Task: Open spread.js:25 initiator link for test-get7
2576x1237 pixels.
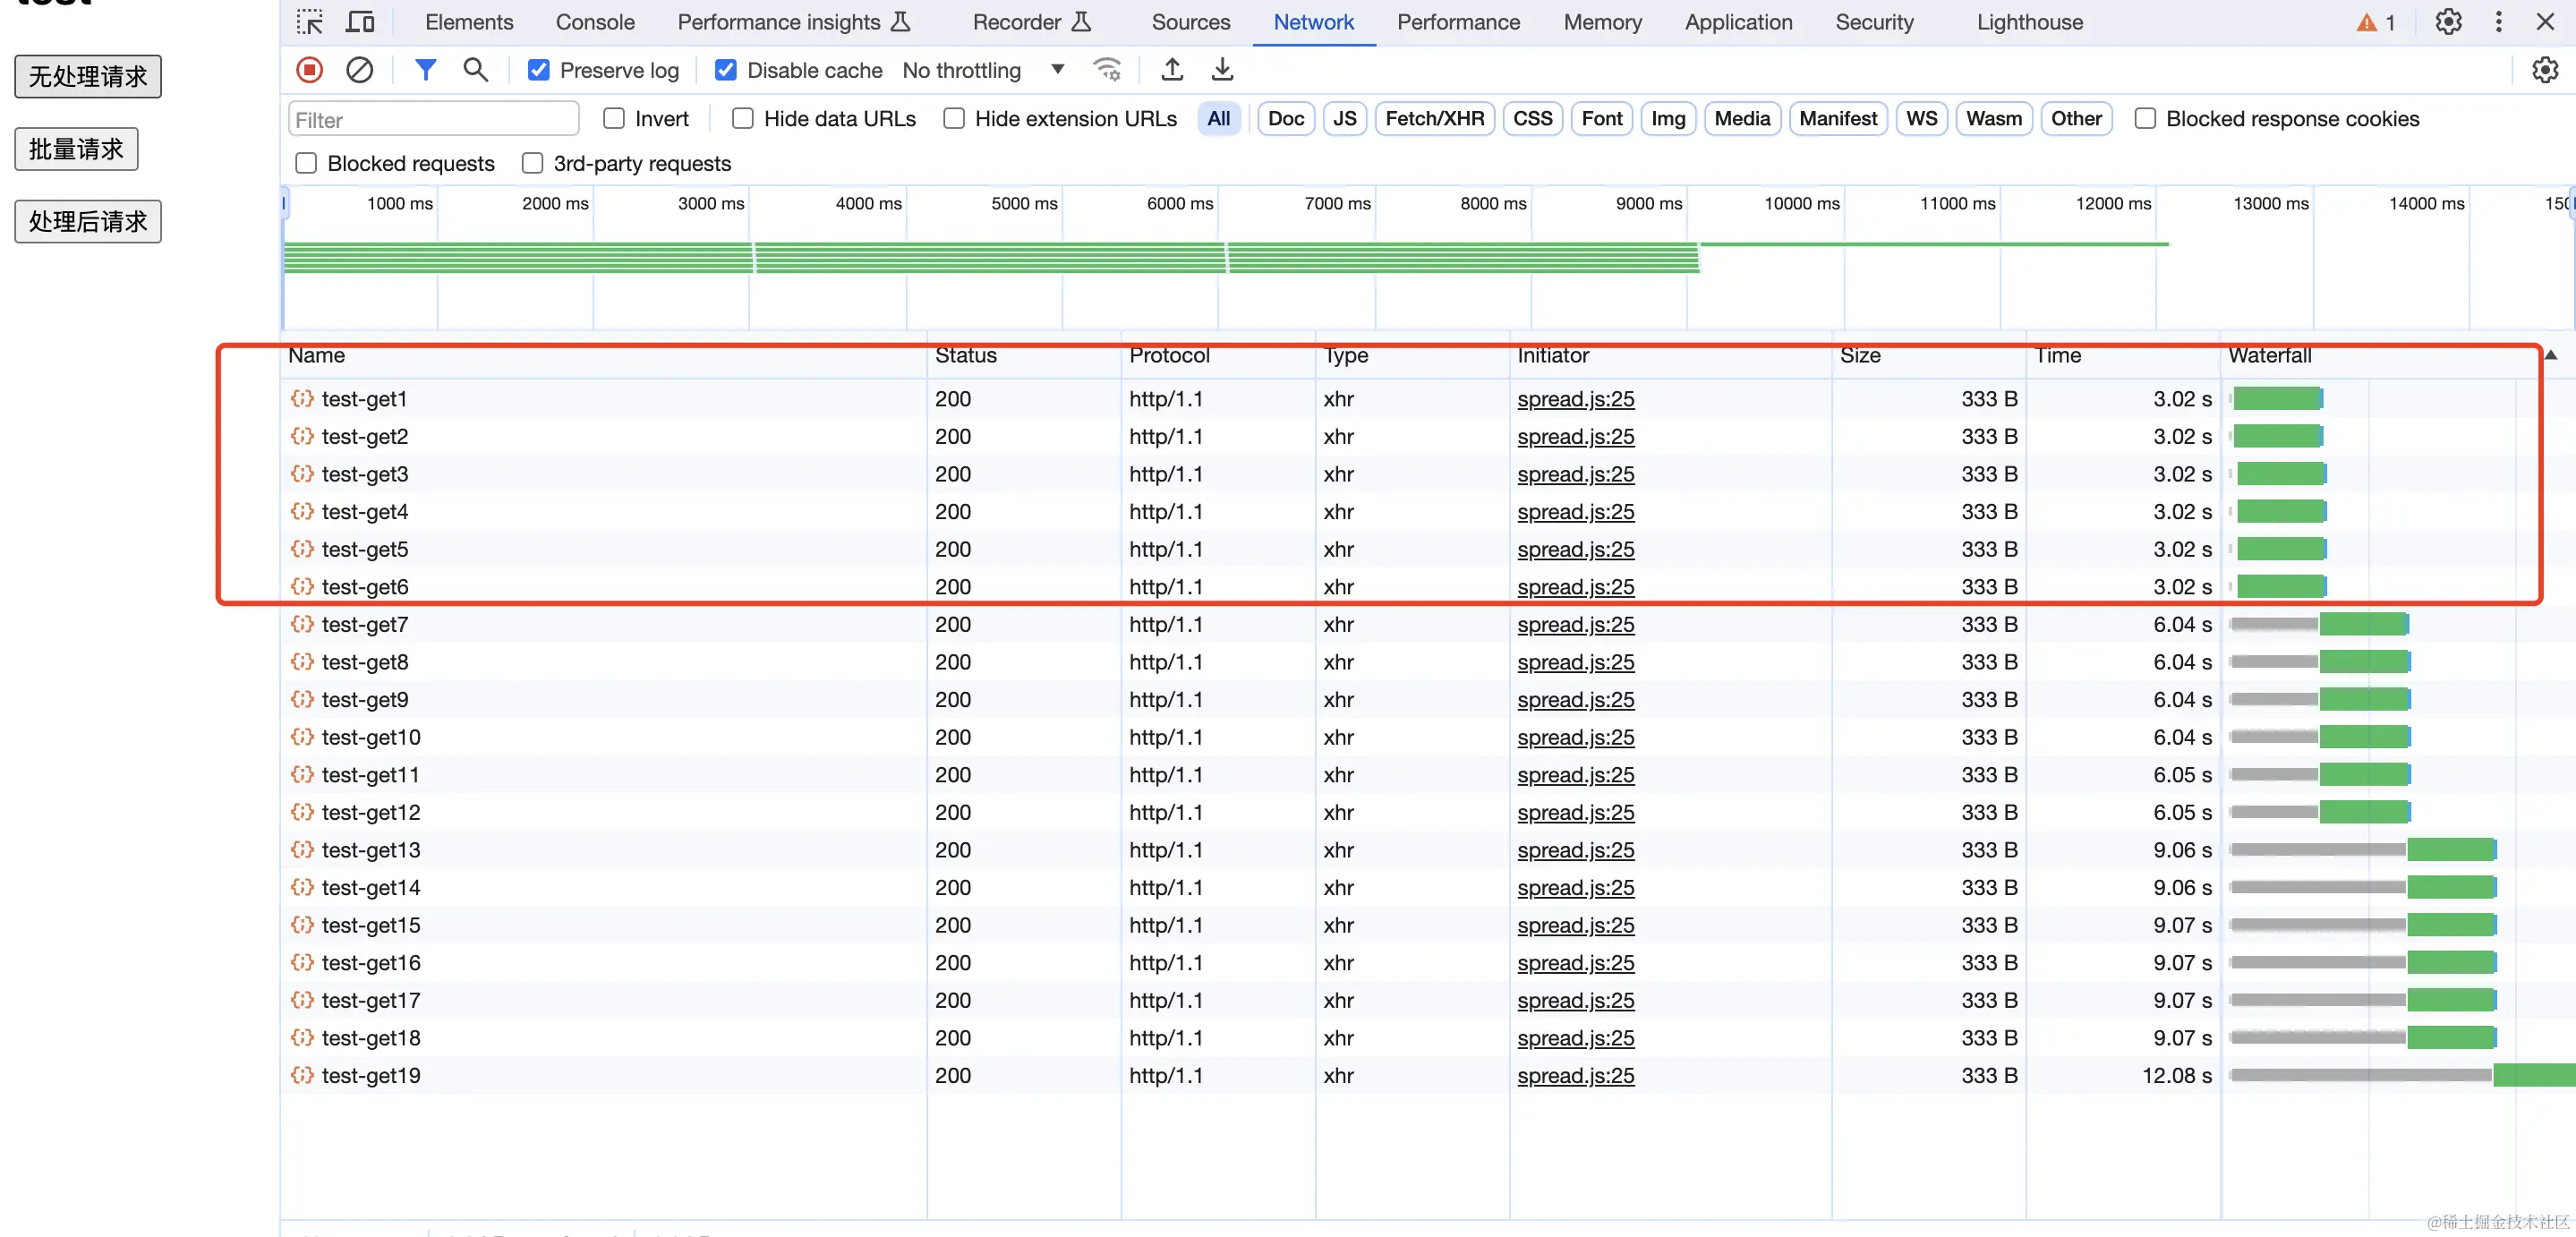Action: [x=1575, y=625]
